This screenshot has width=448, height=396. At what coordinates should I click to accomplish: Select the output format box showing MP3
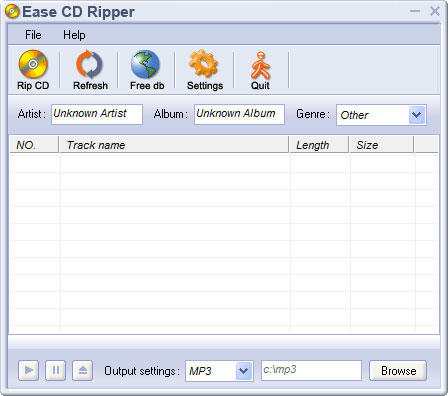(219, 371)
